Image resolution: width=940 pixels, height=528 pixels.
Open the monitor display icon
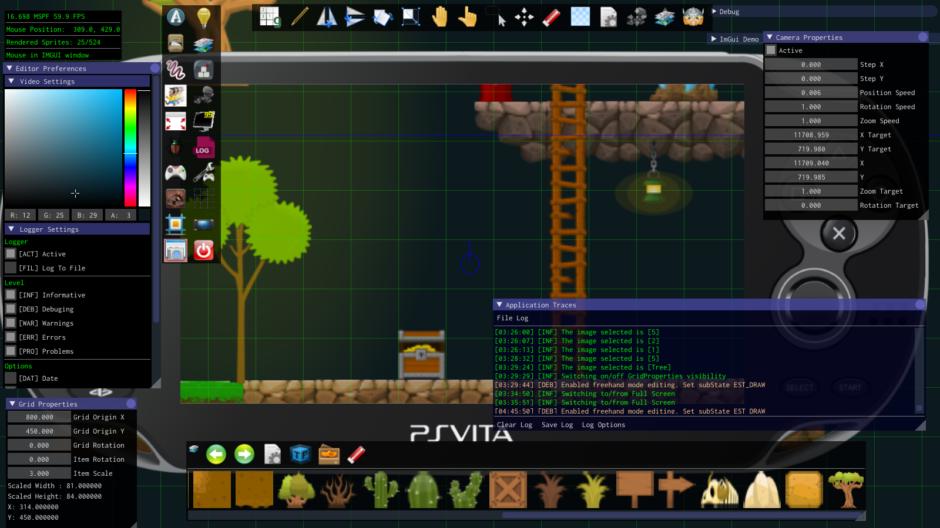203,122
